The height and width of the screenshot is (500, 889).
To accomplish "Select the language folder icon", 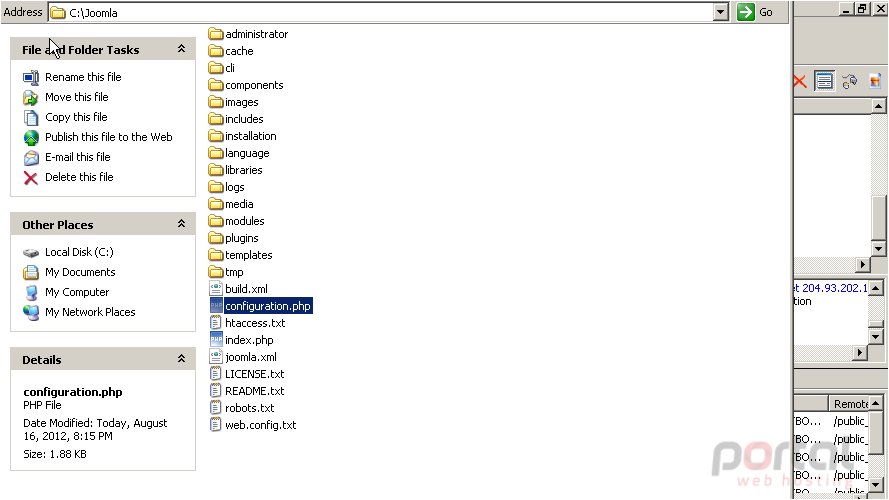I will (215, 153).
